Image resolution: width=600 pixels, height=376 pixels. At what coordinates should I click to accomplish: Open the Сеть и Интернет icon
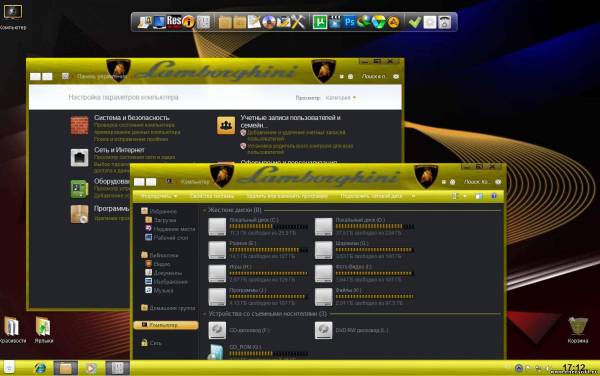click(80, 158)
